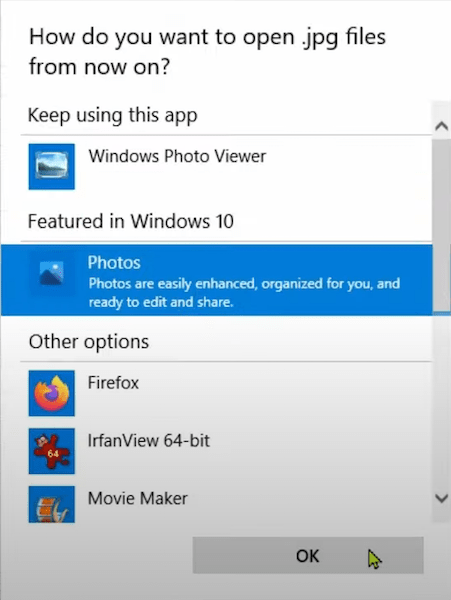Click the scroll up arrow of the app list
Viewport: 451px width, 600px height.
click(x=441, y=126)
